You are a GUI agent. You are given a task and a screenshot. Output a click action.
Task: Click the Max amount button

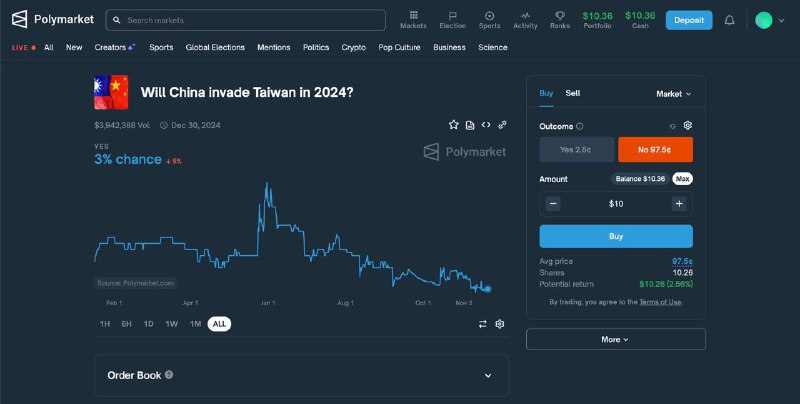[x=683, y=179]
